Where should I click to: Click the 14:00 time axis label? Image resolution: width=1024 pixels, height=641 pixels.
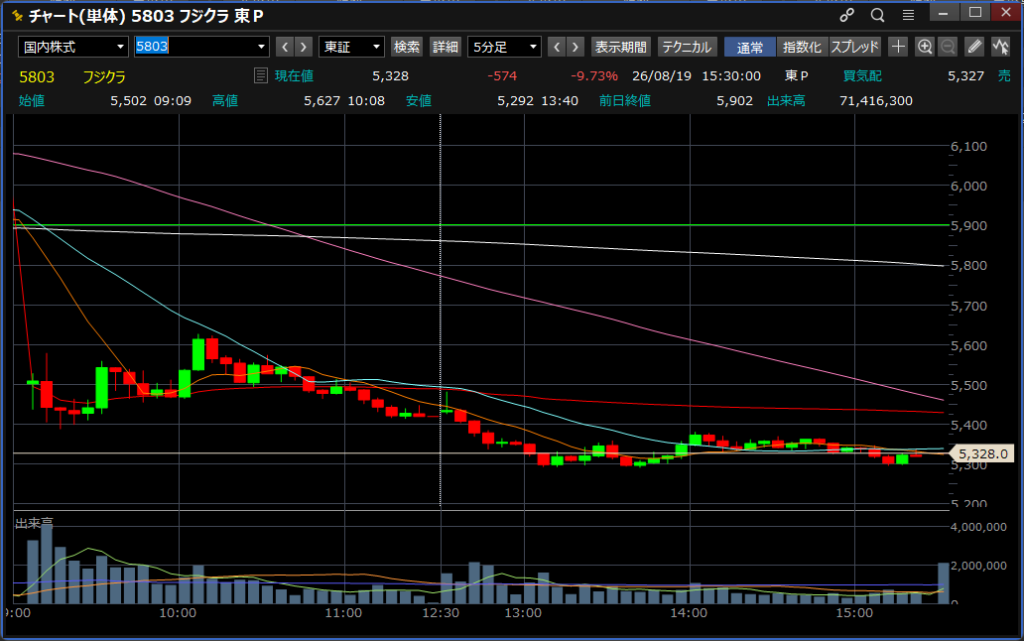688,613
